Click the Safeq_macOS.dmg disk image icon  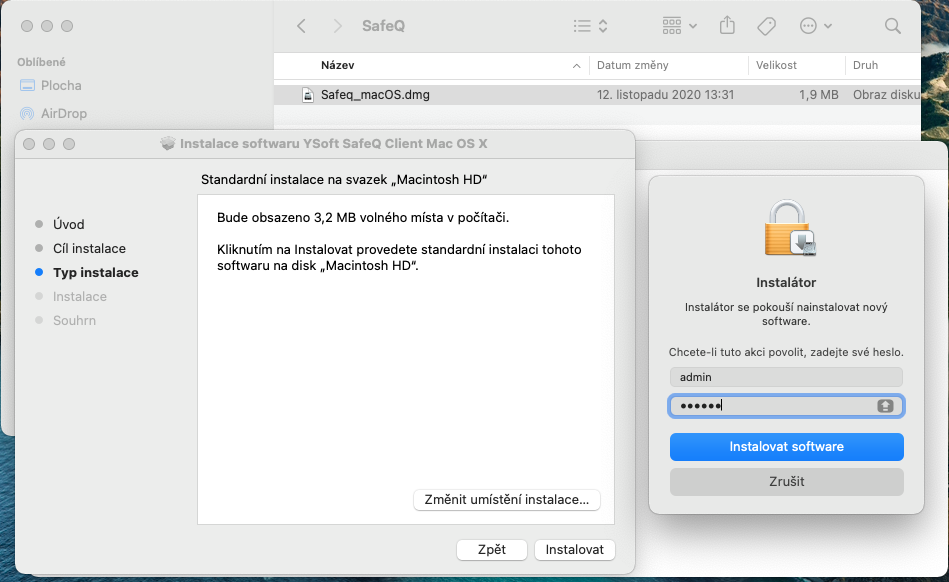tap(308, 95)
